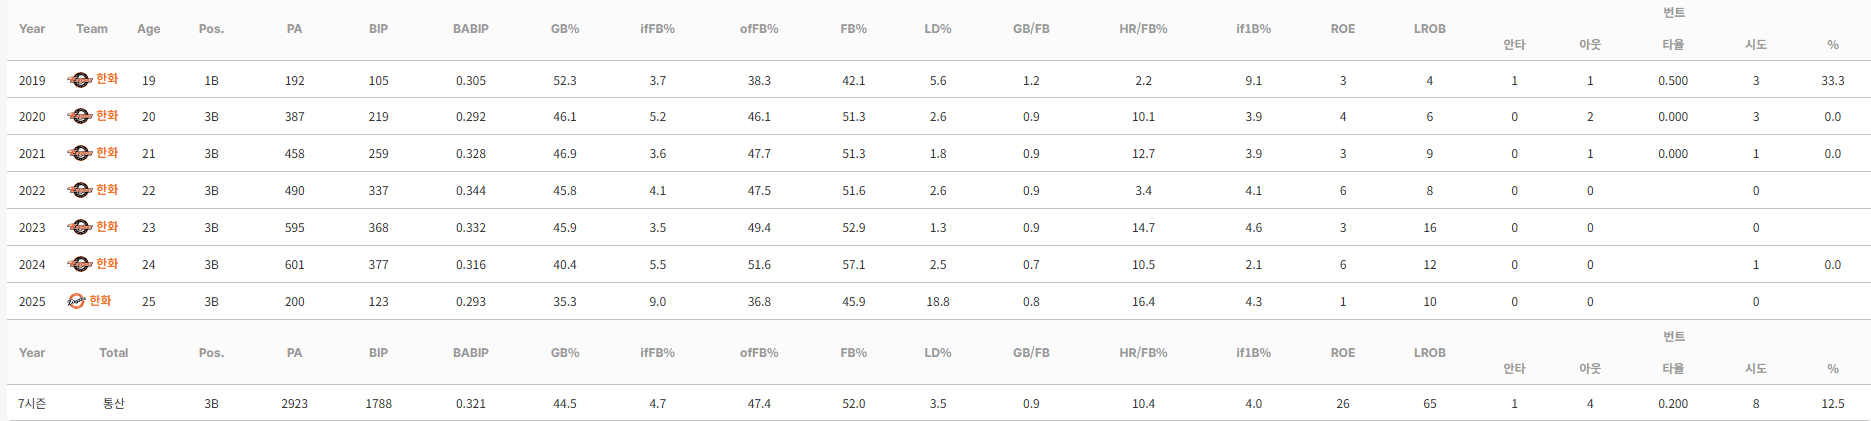Viewport: 1871px width, 421px height.
Task: Follow the 한화 link in the 2025 row
Action: click(100, 301)
